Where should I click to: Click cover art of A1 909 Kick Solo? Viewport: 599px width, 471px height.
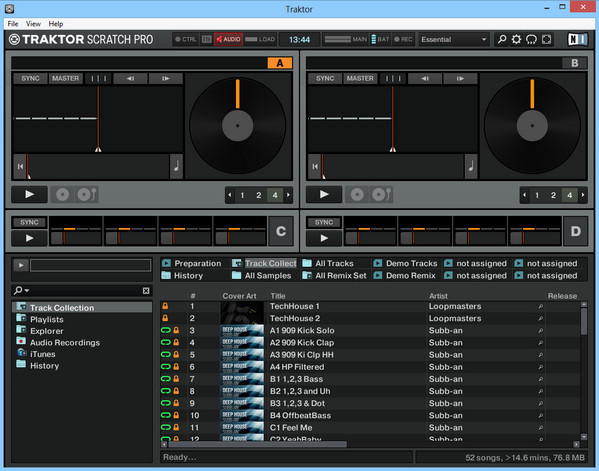[x=243, y=330]
